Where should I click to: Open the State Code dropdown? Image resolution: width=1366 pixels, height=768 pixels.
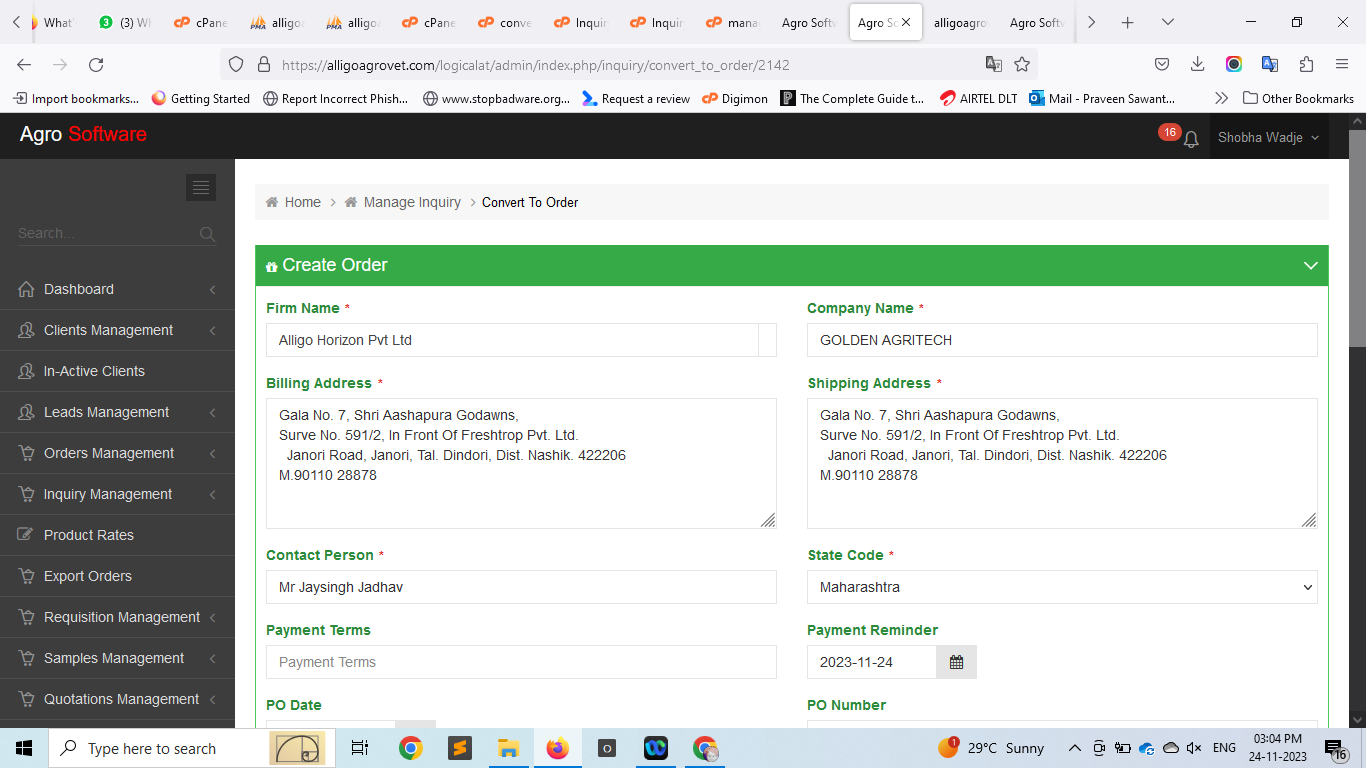[1061, 587]
